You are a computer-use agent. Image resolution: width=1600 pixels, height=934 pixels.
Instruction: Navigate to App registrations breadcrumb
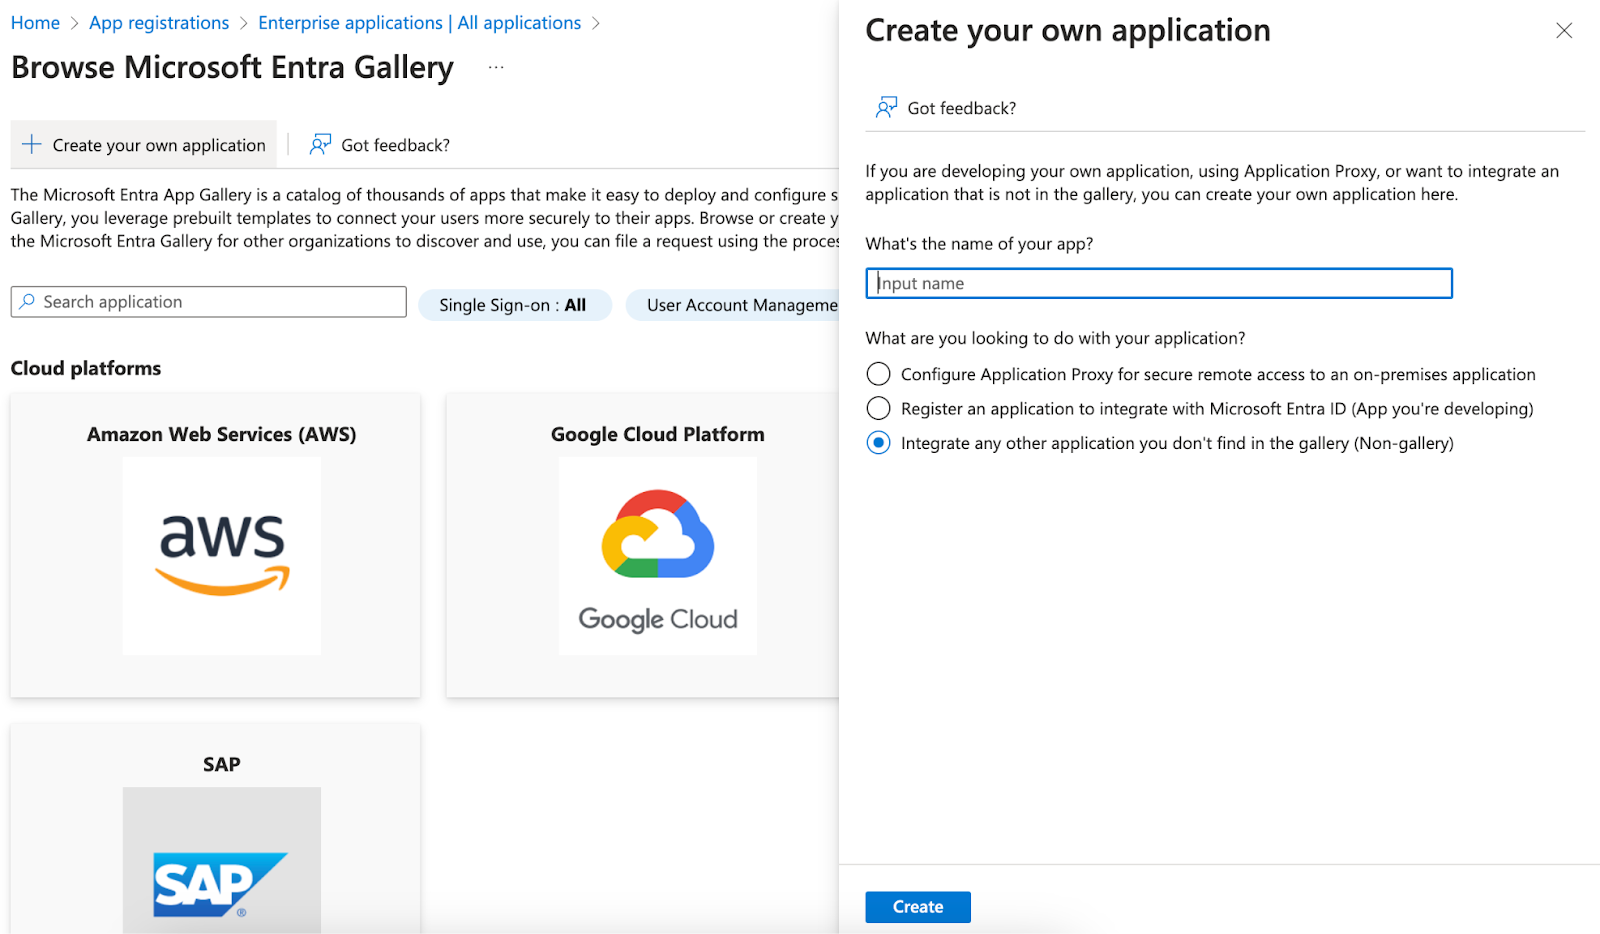click(159, 23)
